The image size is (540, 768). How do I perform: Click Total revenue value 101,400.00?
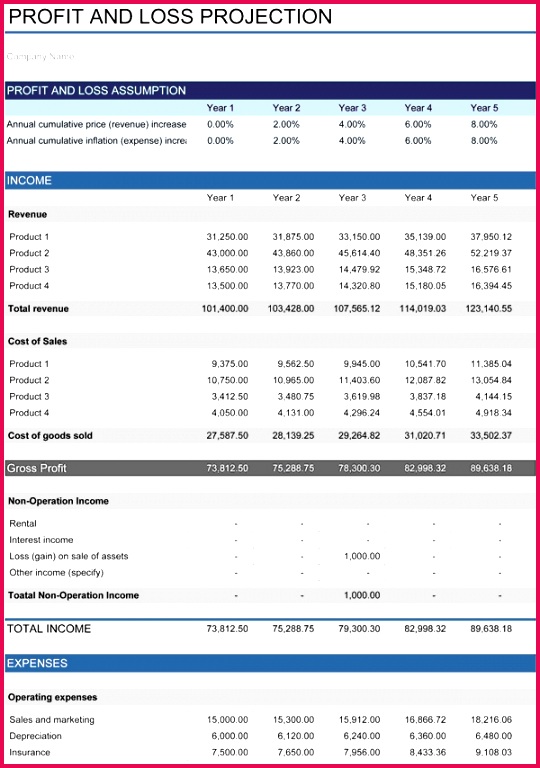(x=225, y=309)
